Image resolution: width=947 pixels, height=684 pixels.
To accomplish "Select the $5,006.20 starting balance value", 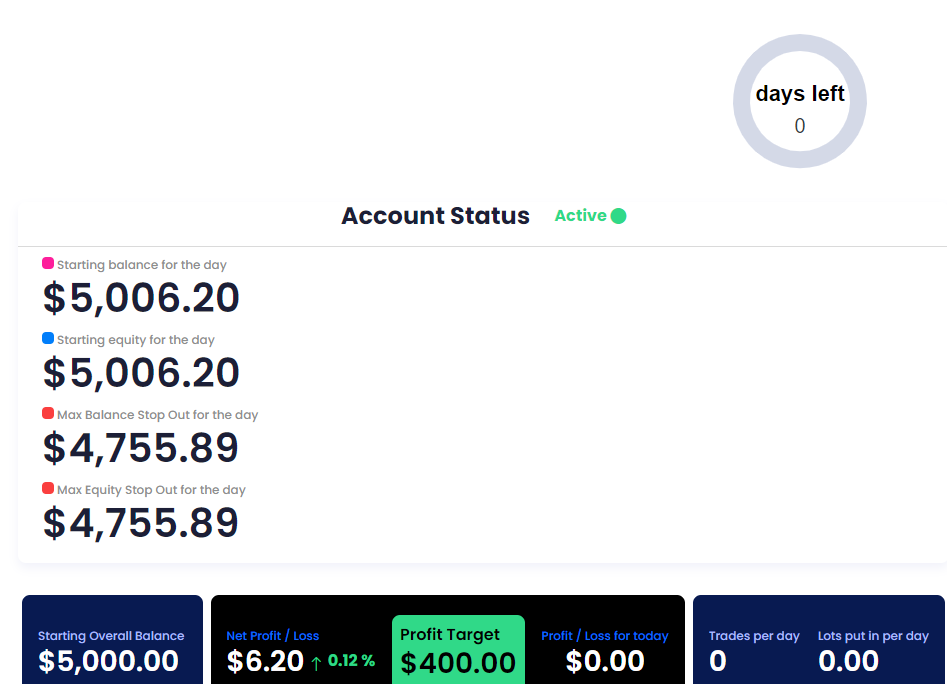I will (141, 298).
